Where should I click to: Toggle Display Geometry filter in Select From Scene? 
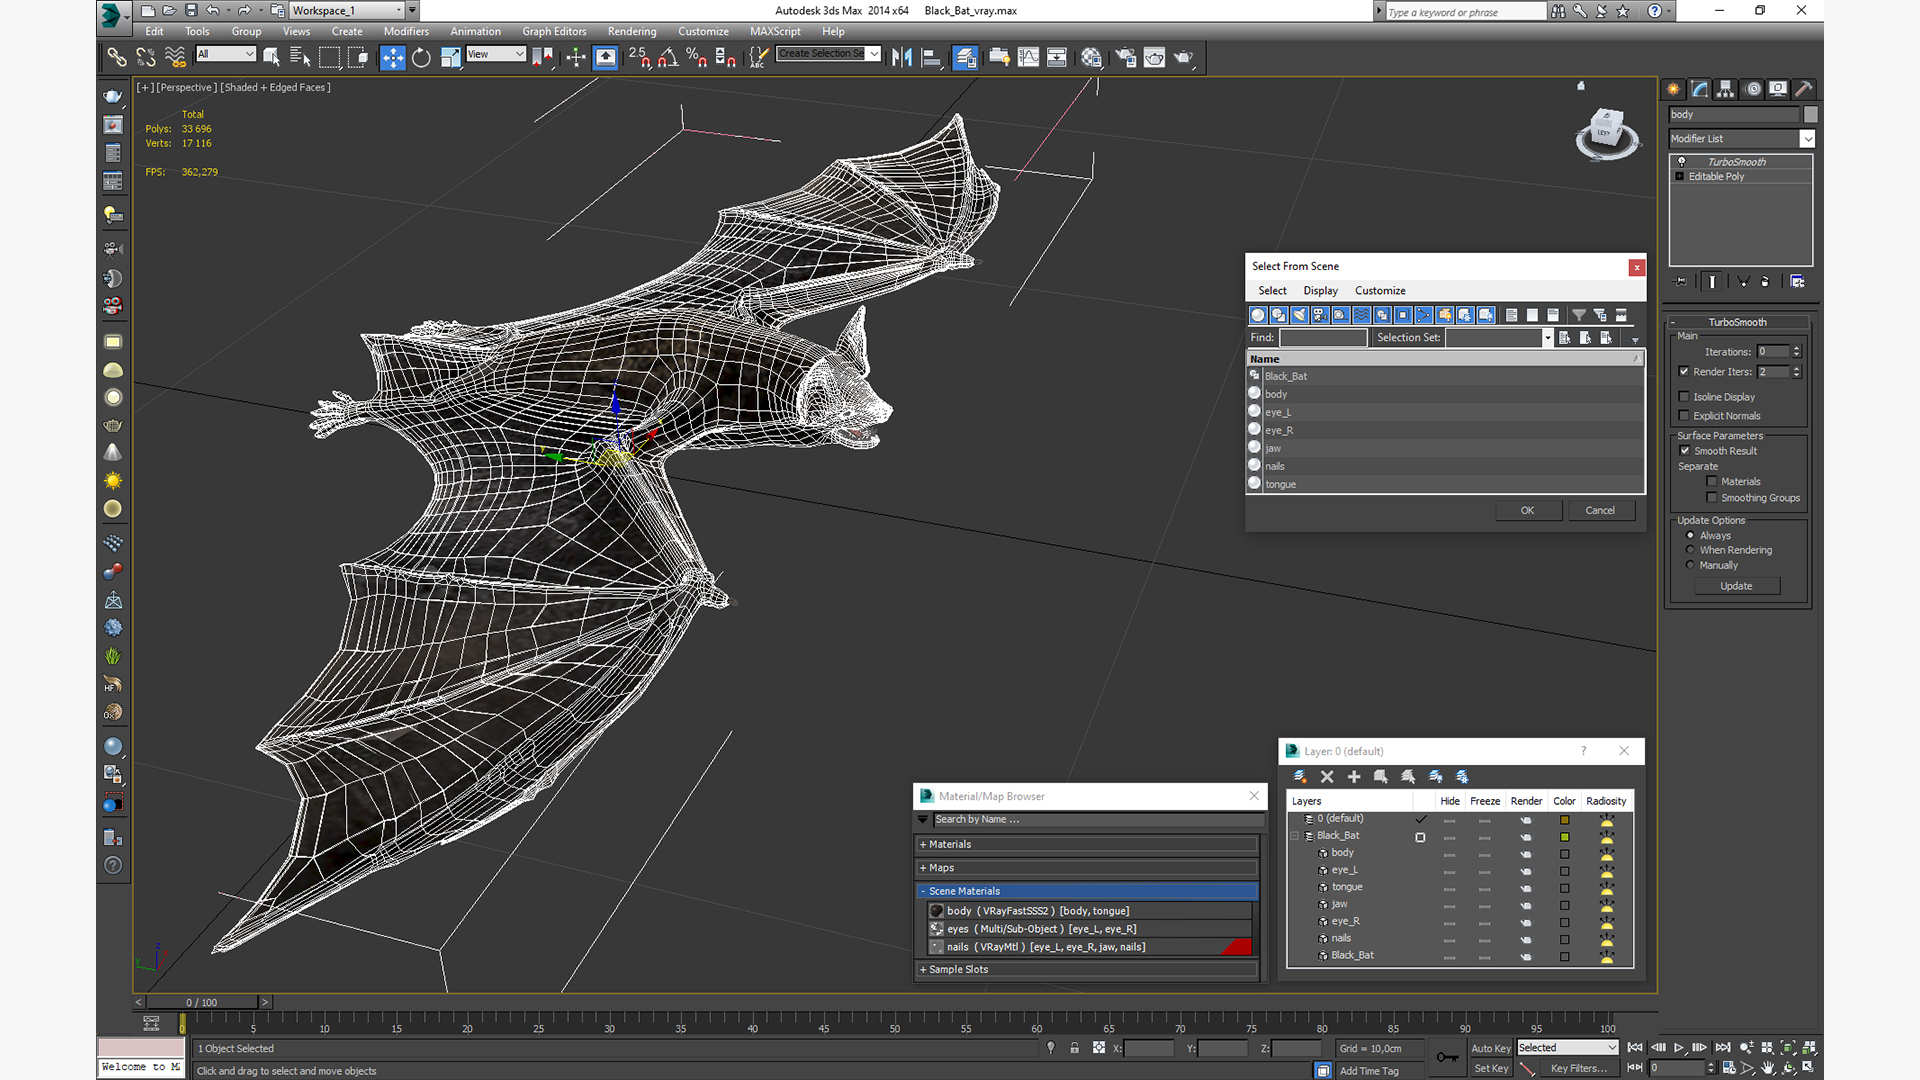click(x=1258, y=315)
